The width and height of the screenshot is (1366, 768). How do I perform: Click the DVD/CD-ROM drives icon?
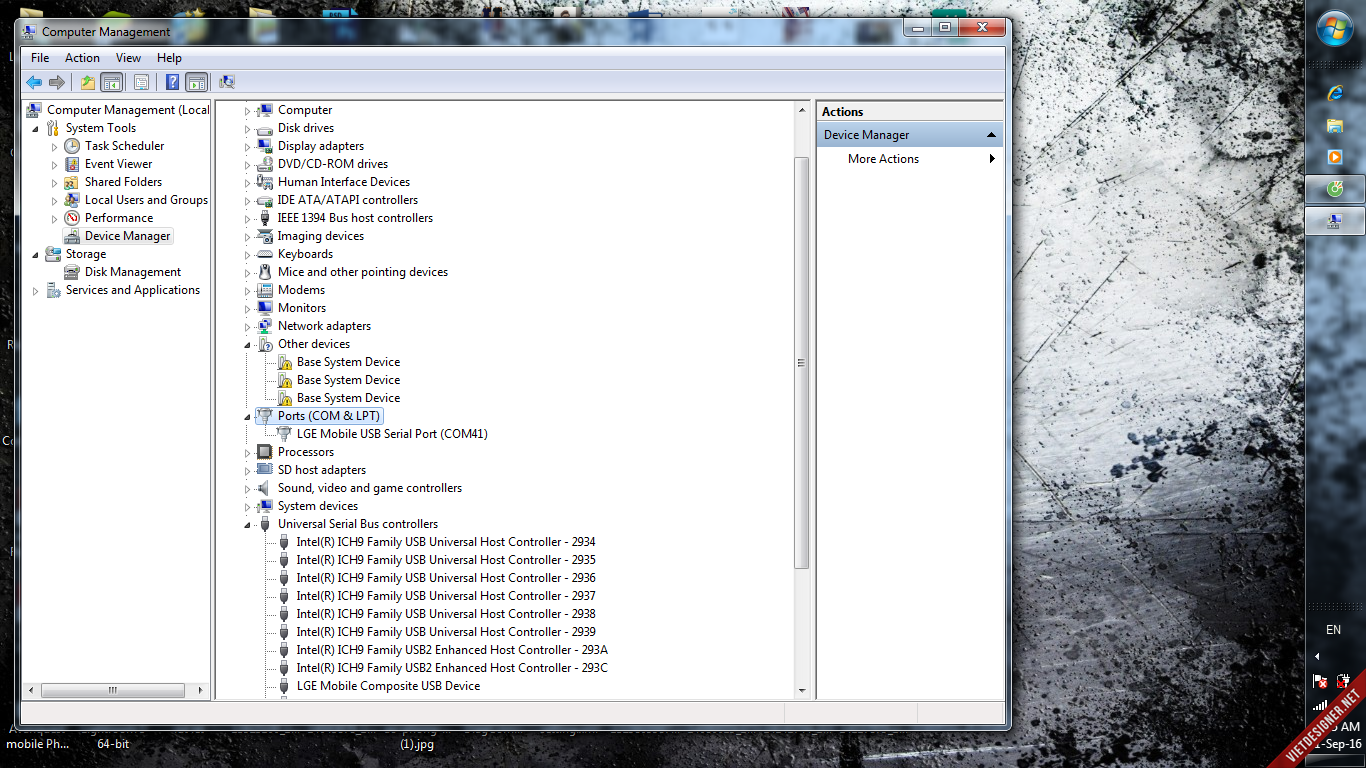pos(265,164)
